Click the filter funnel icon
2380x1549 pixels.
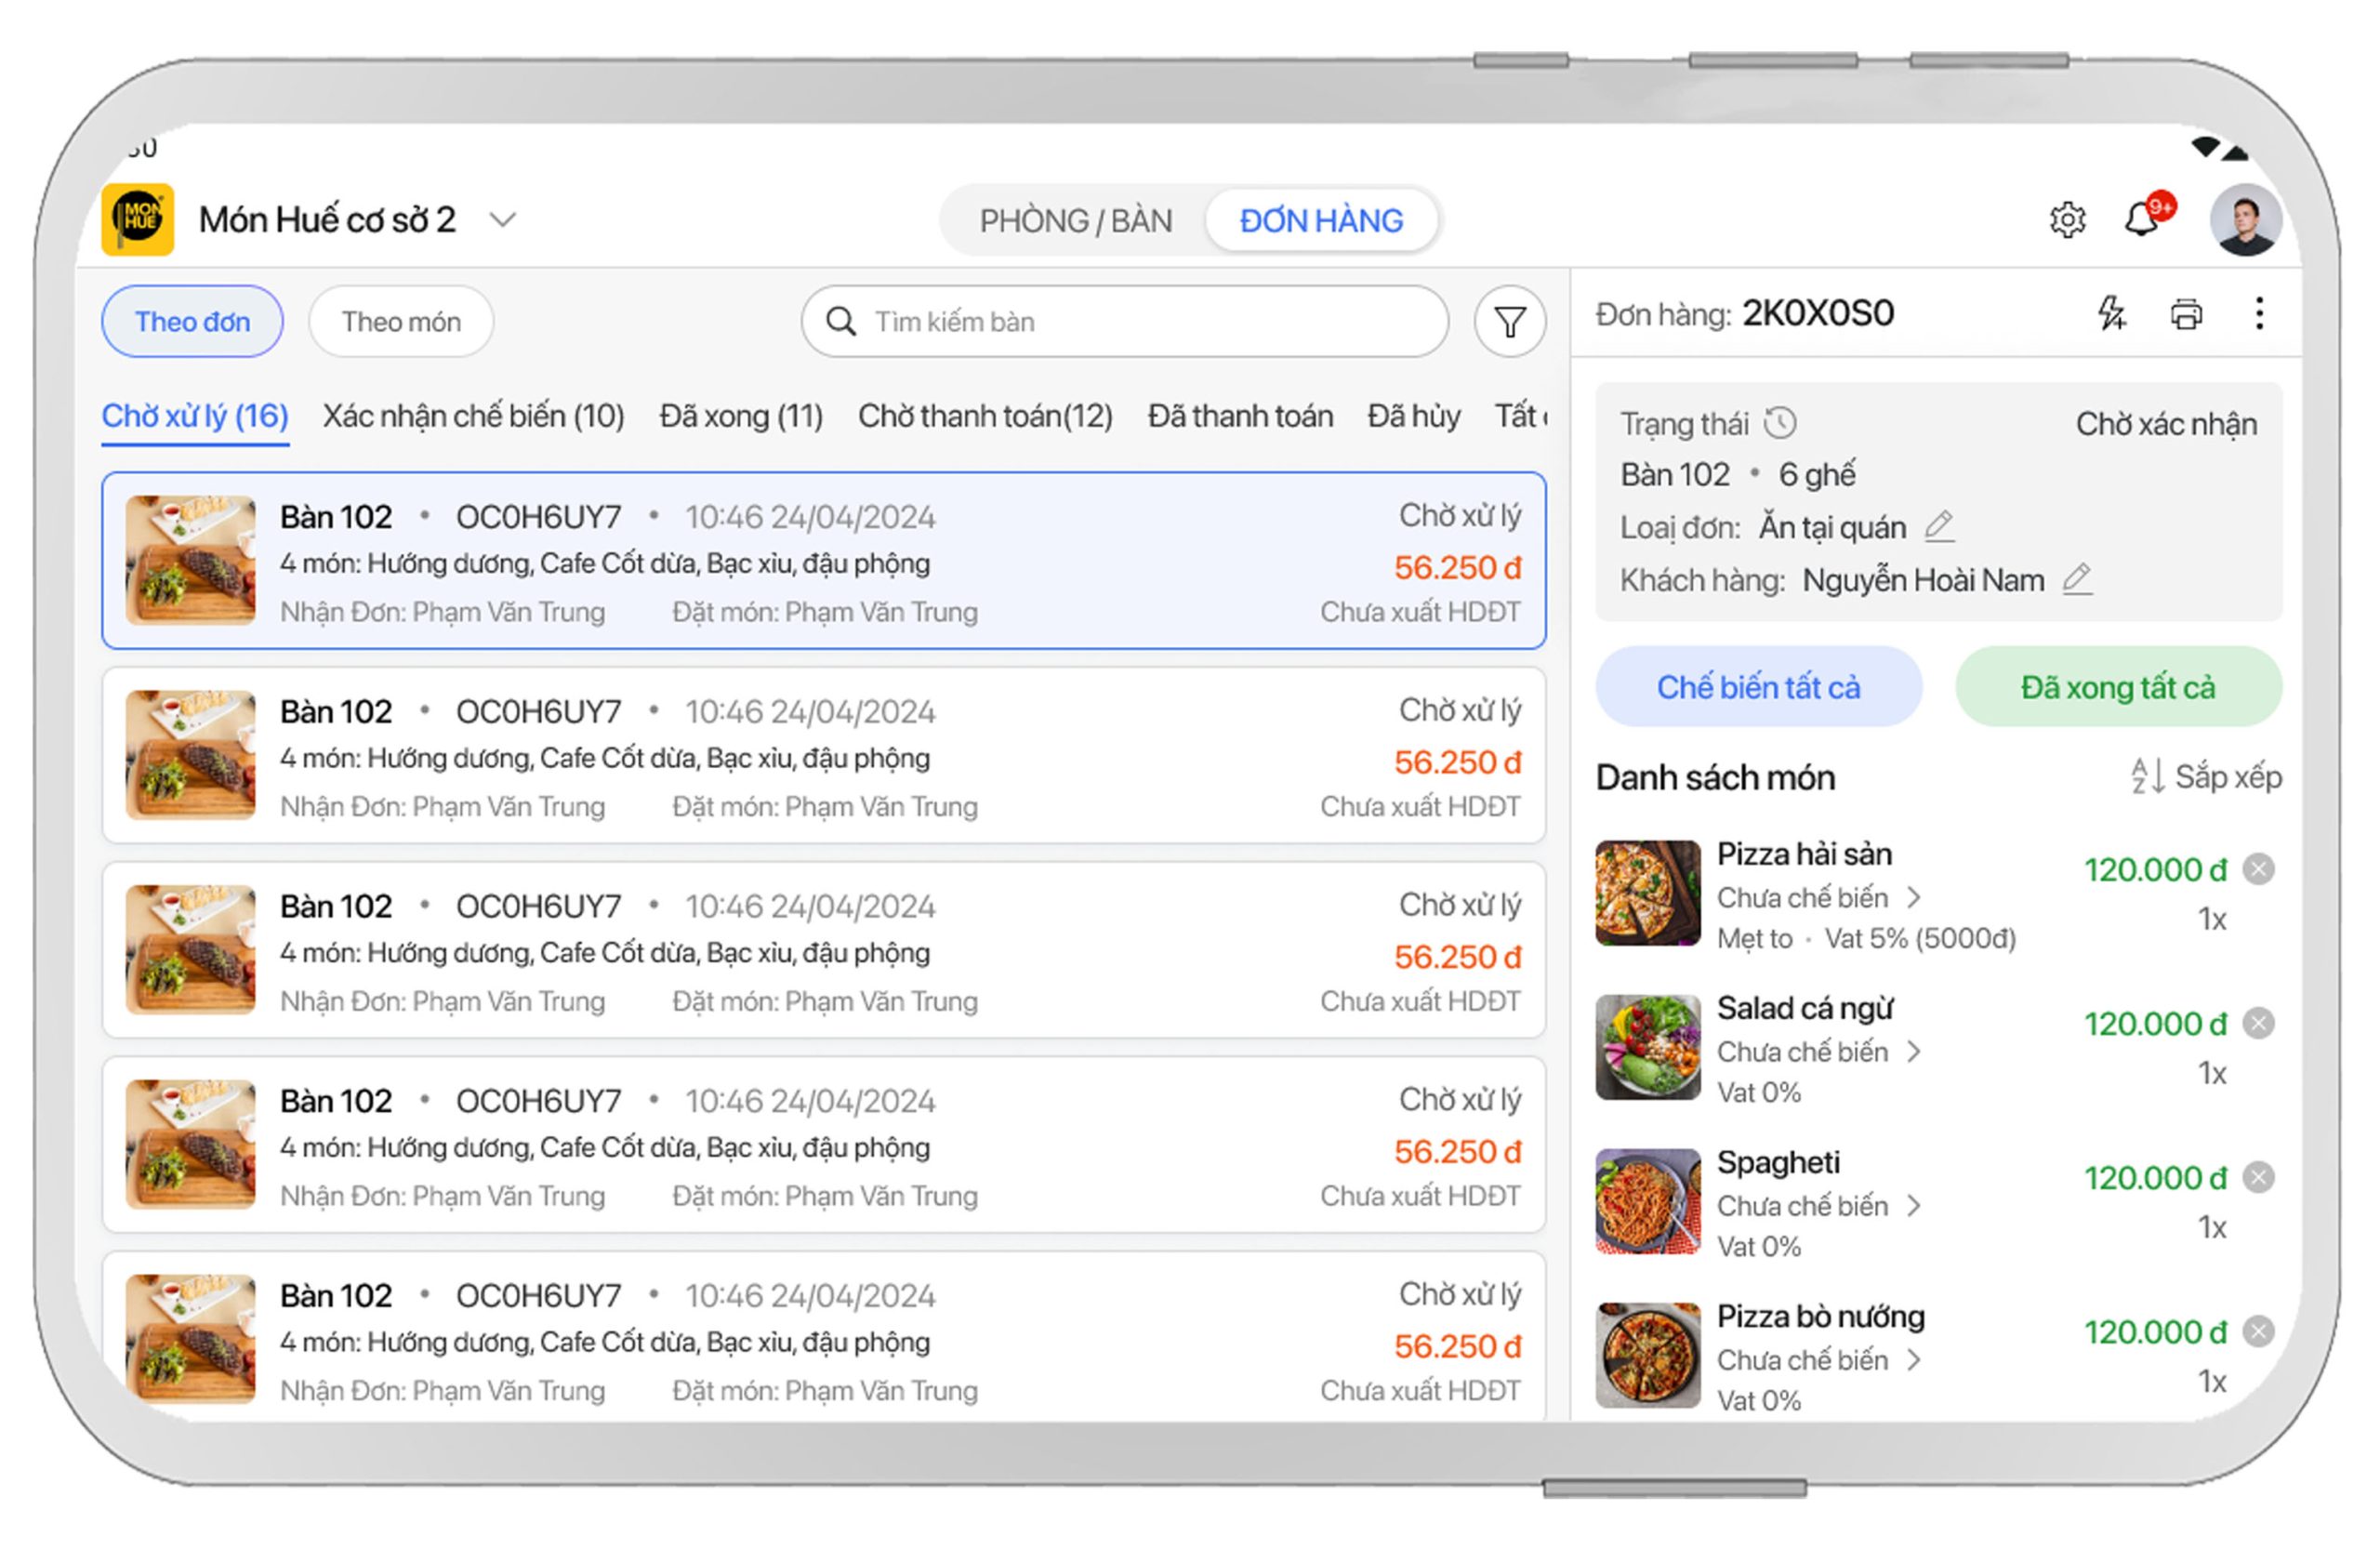click(1509, 322)
